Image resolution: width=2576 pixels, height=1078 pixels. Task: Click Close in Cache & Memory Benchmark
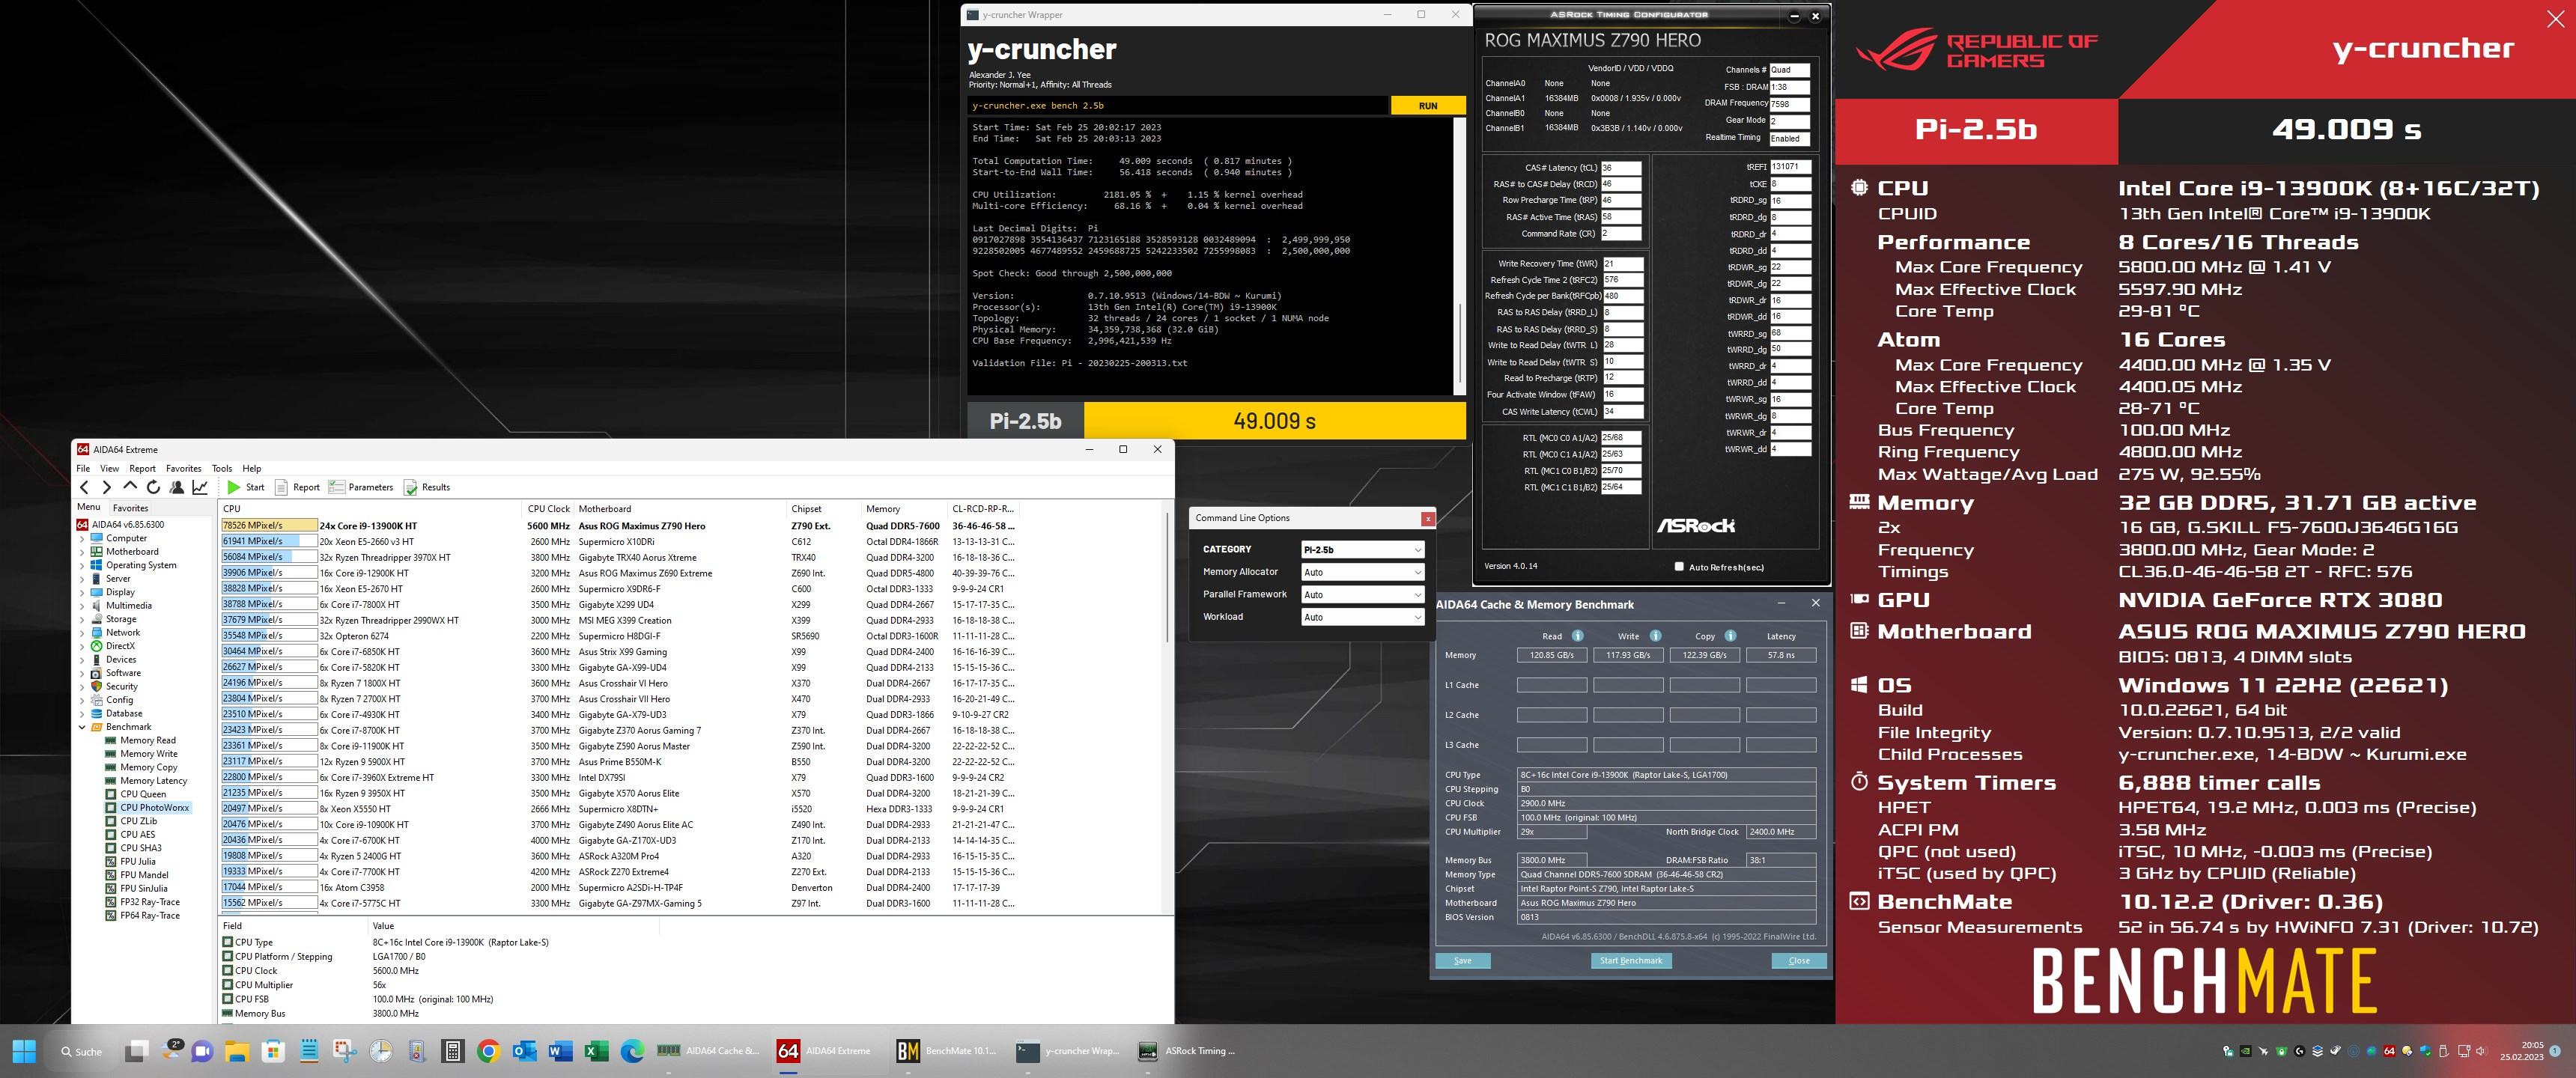pyautogui.click(x=1799, y=960)
